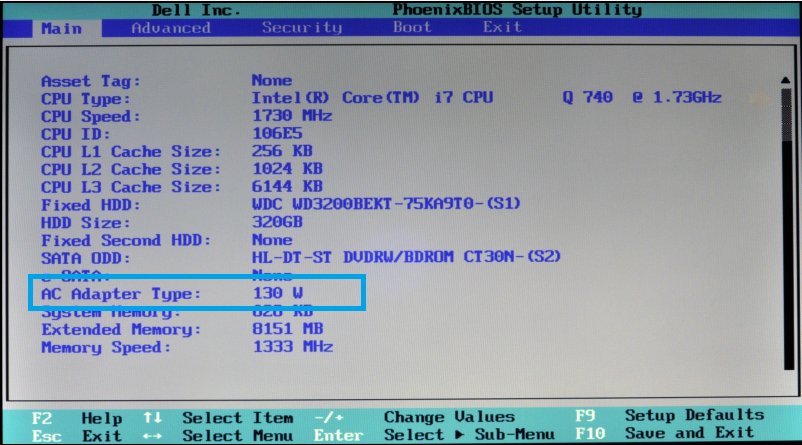Image resolution: width=802 pixels, height=445 pixels.
Task: Select the CPU Type label
Action: 85,99
